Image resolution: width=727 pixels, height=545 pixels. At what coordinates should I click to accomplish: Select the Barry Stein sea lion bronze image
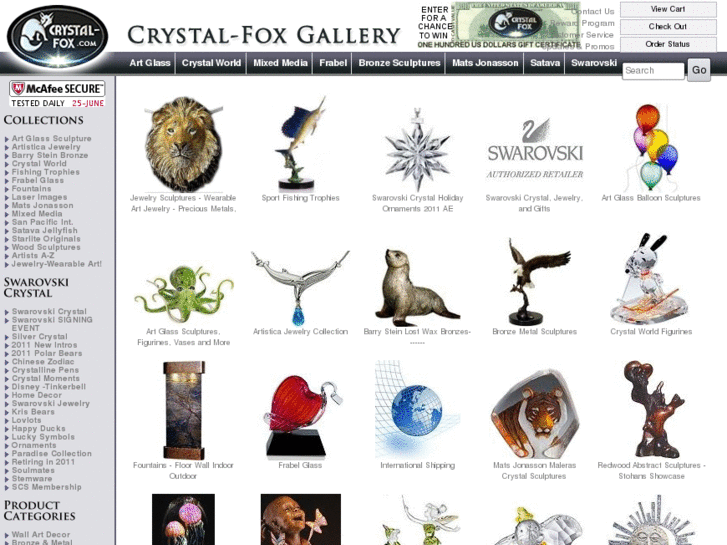click(417, 288)
